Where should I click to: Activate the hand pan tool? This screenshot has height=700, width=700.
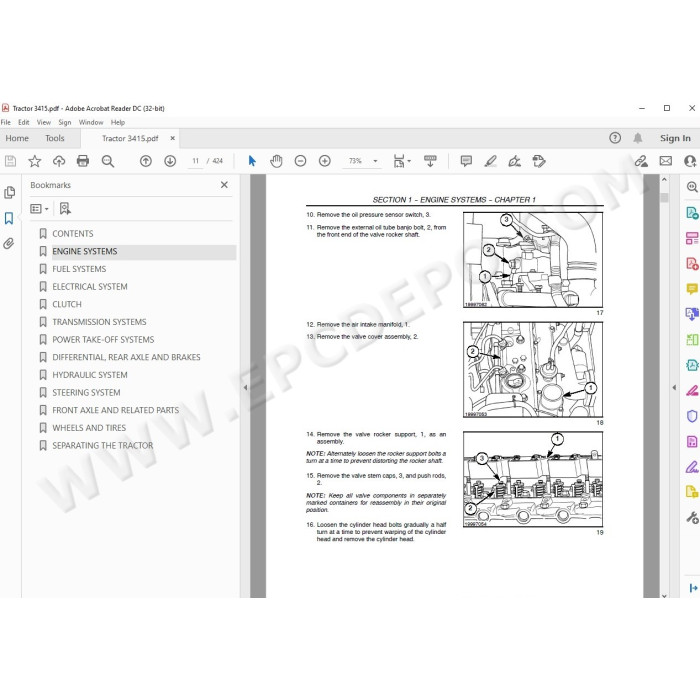[x=276, y=161]
